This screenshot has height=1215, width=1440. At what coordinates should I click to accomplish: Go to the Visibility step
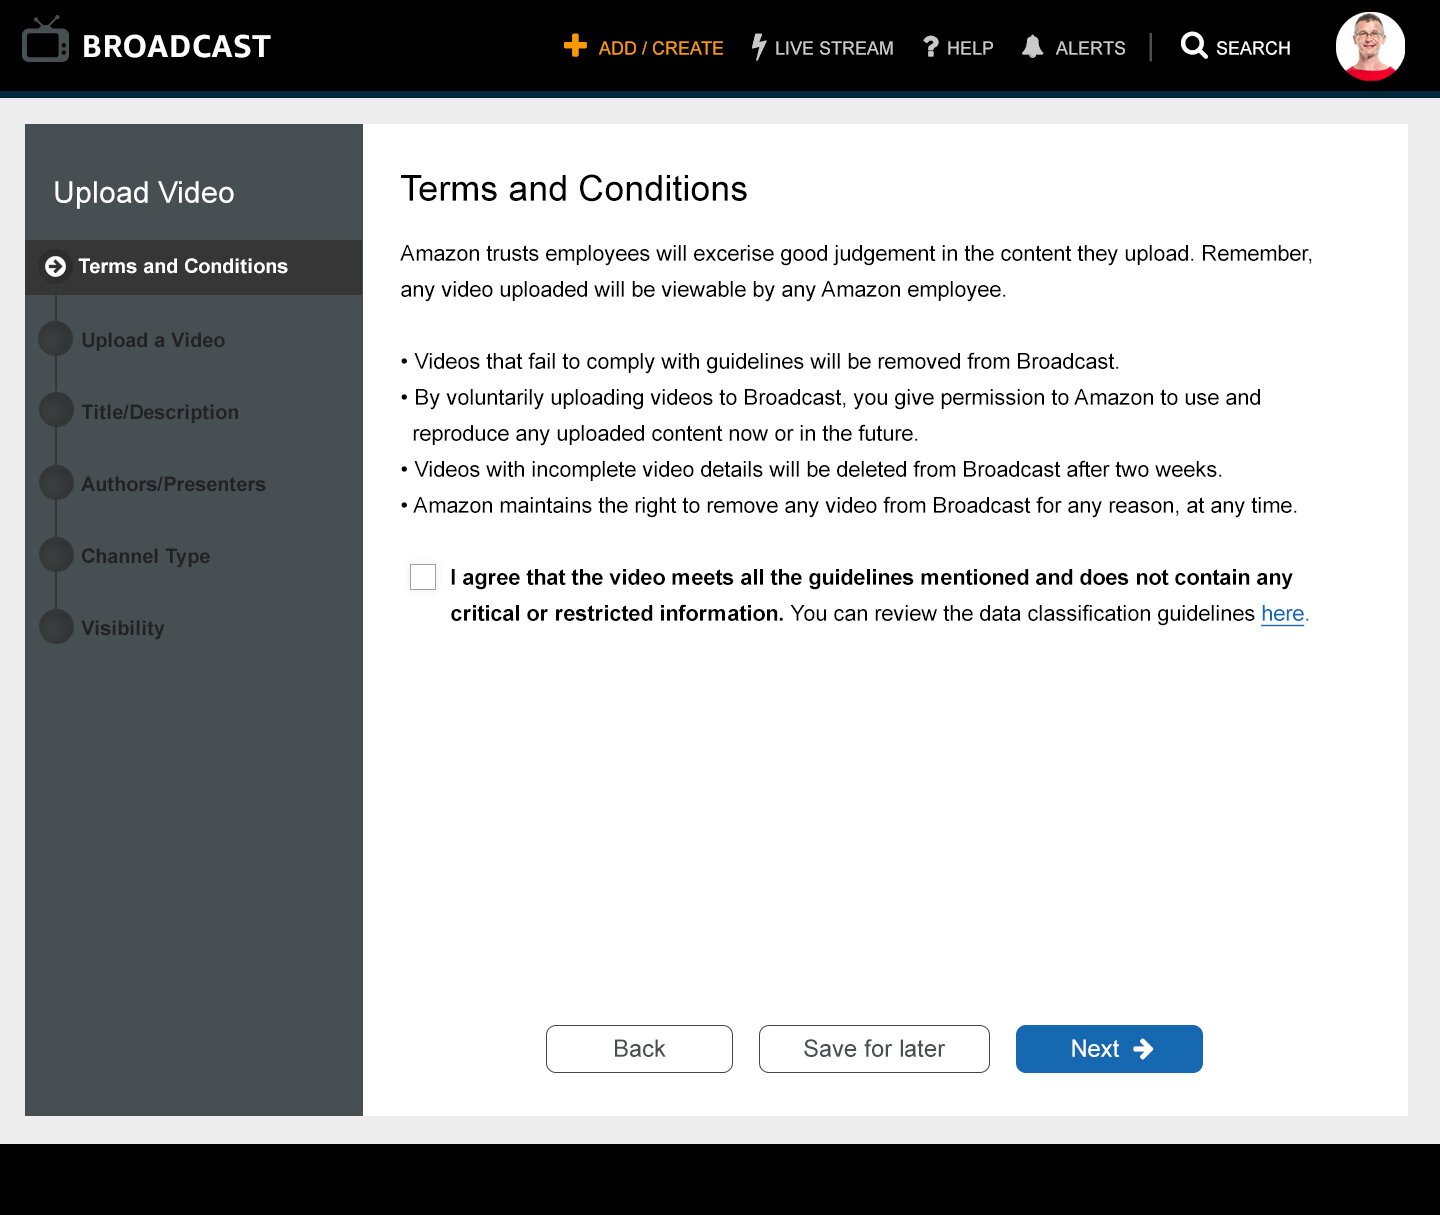point(122,628)
